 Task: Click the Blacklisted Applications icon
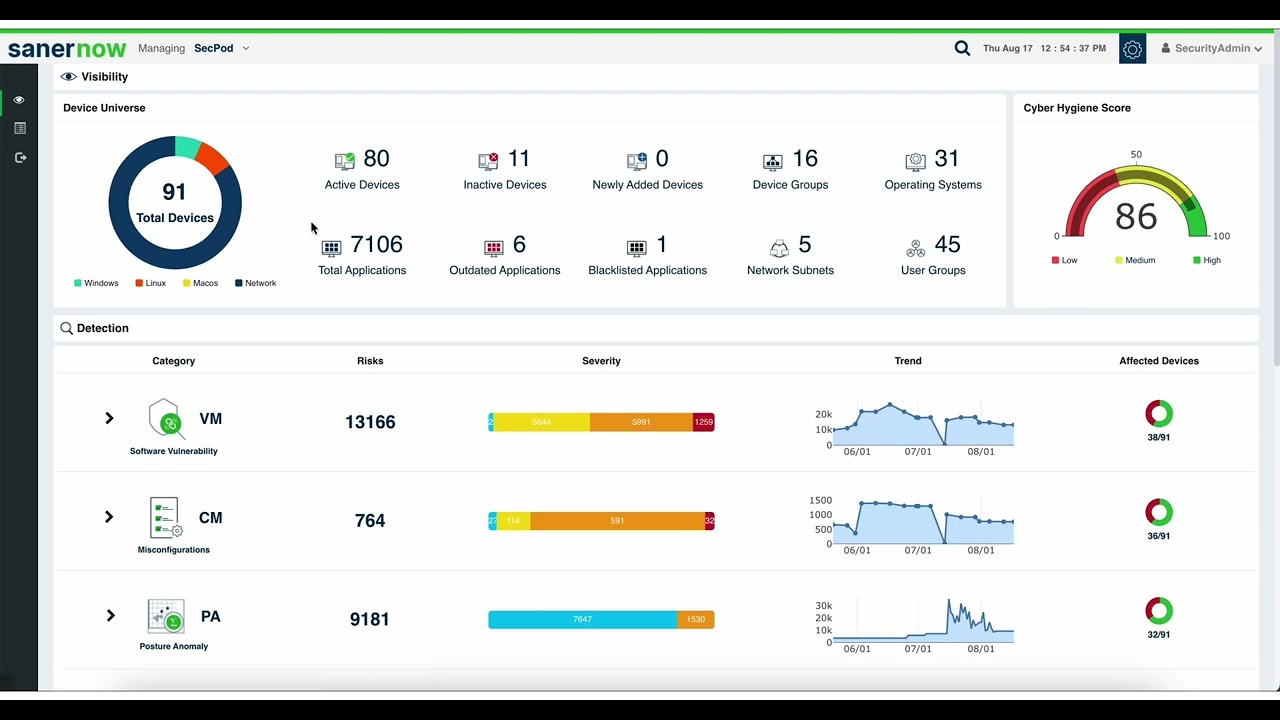(x=637, y=247)
